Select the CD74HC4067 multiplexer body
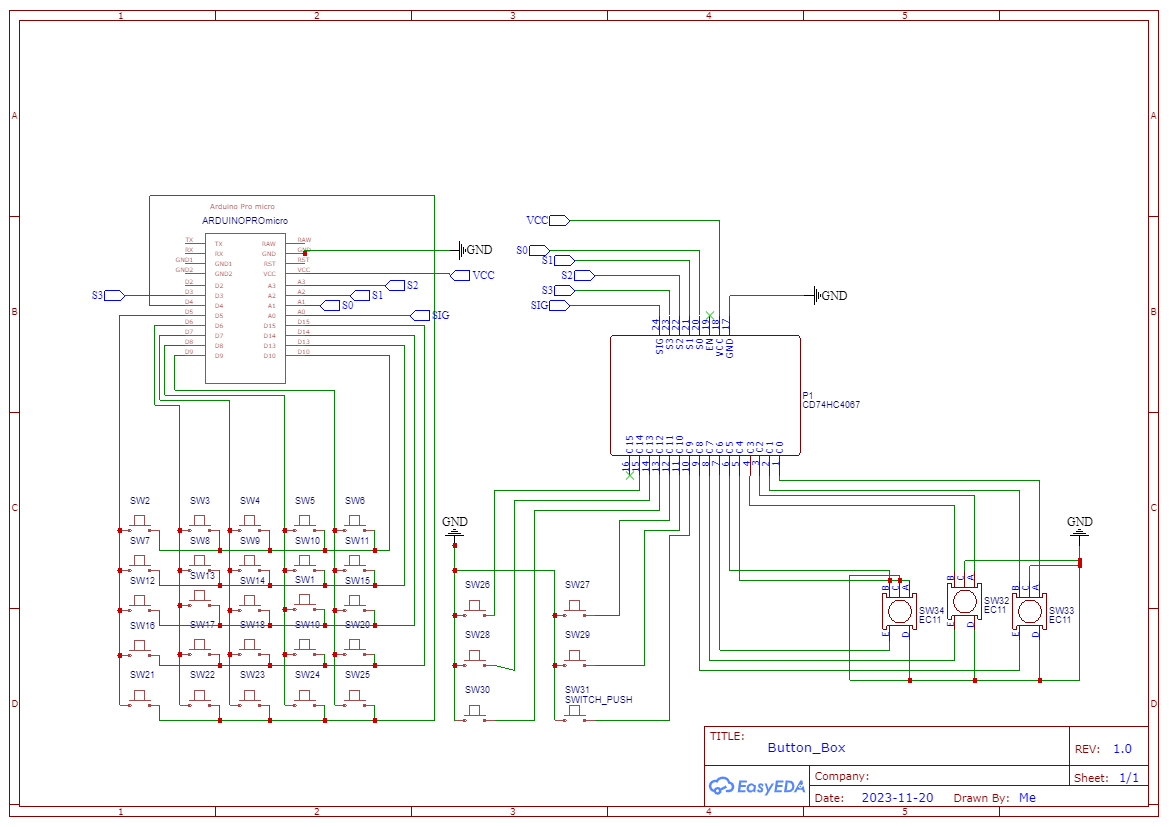Viewport: 1169px width, 827px height. click(705, 395)
